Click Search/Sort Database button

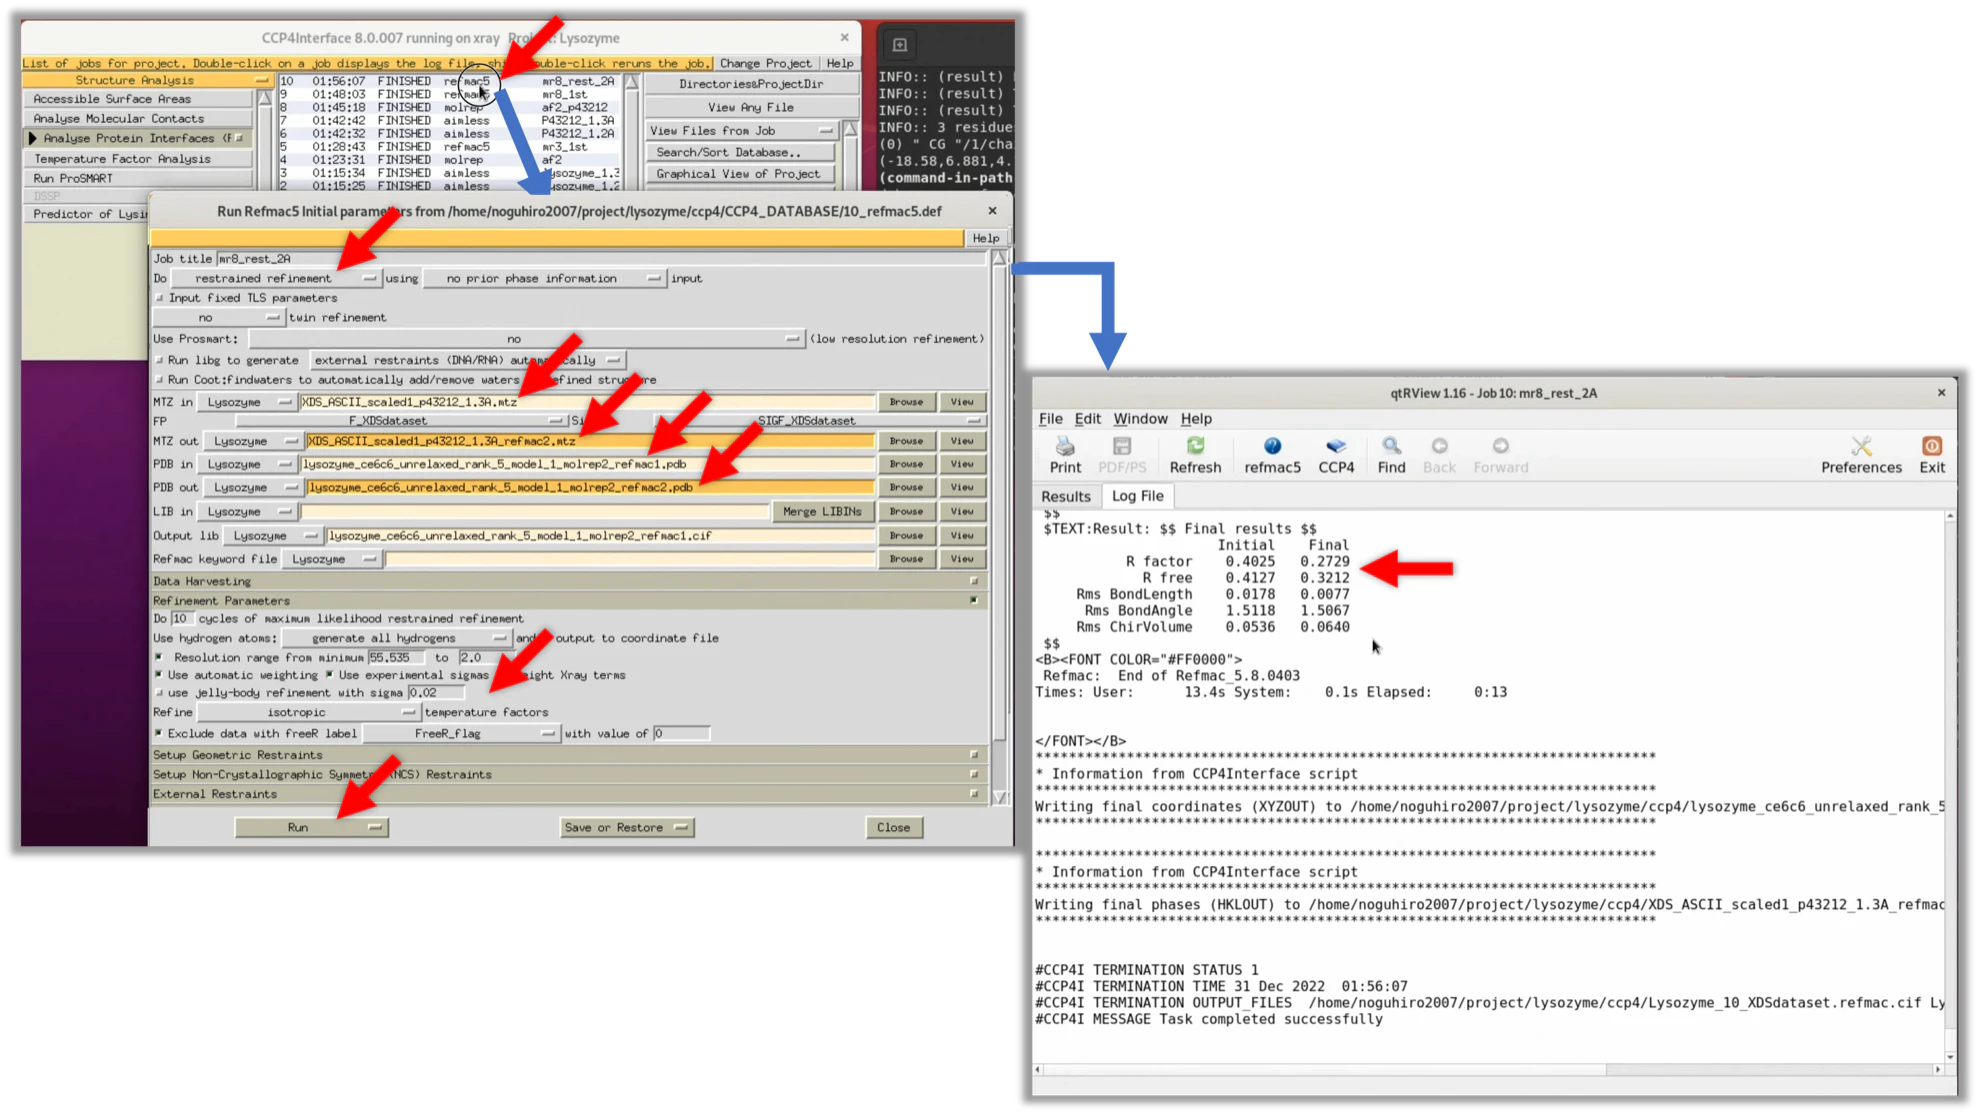point(739,152)
